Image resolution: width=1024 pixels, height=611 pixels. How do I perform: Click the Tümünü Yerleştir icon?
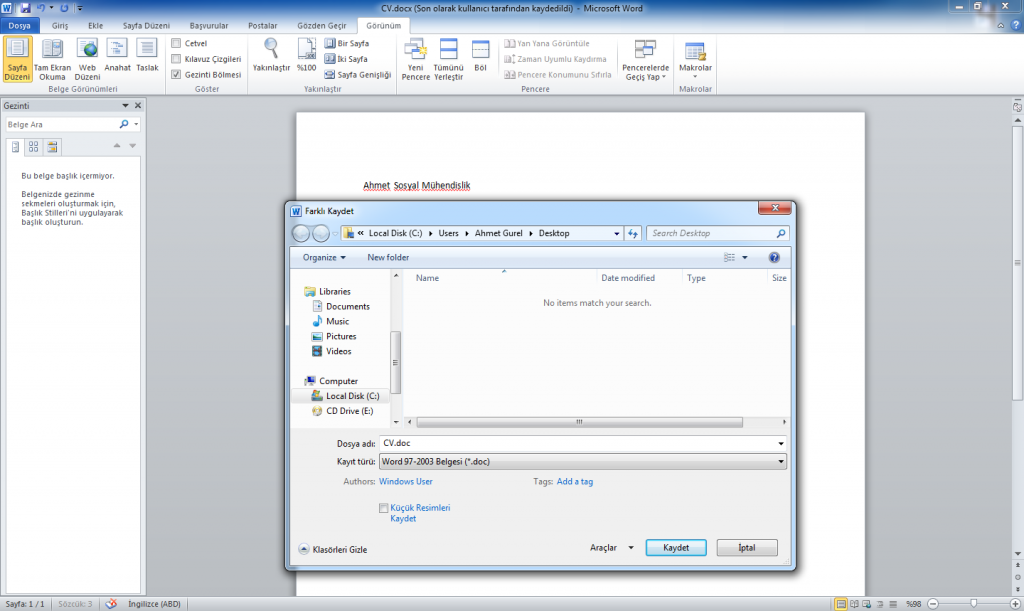448,51
